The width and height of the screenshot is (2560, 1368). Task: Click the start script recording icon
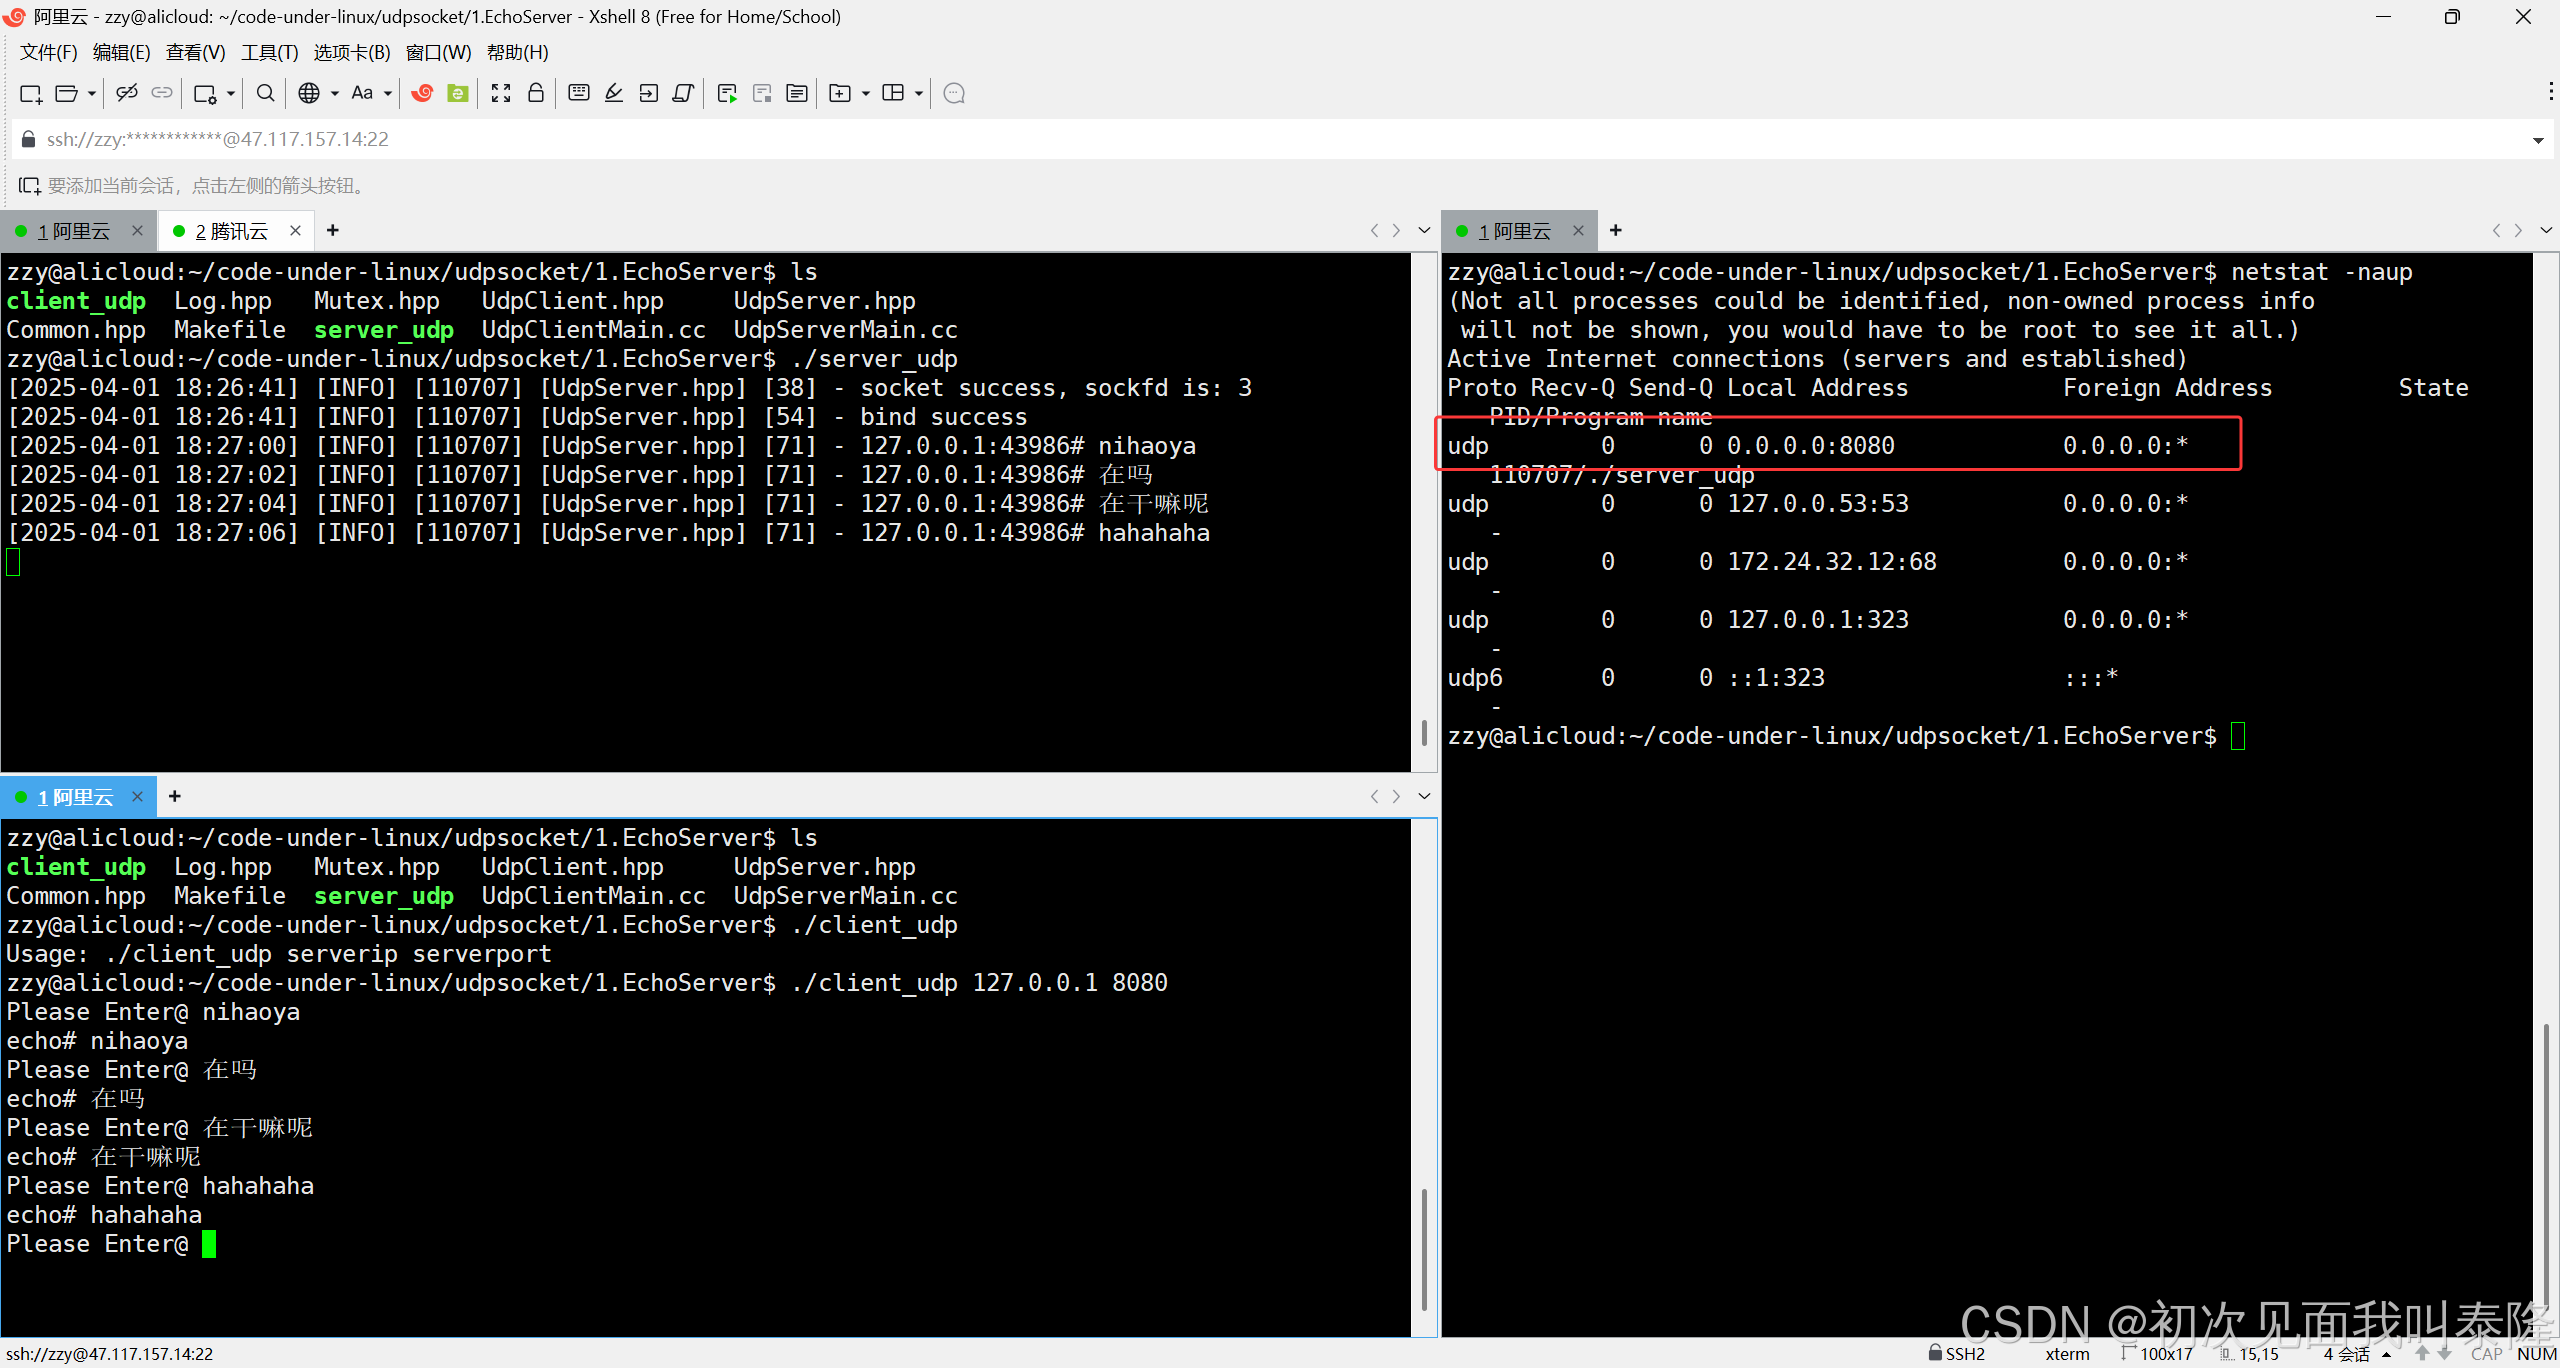(727, 93)
